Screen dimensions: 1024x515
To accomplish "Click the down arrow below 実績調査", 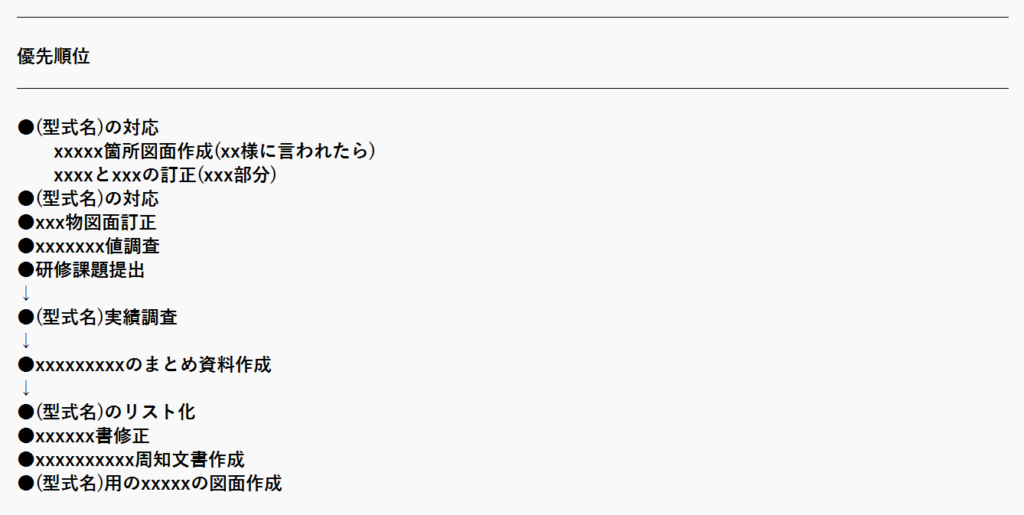I will click(25, 341).
